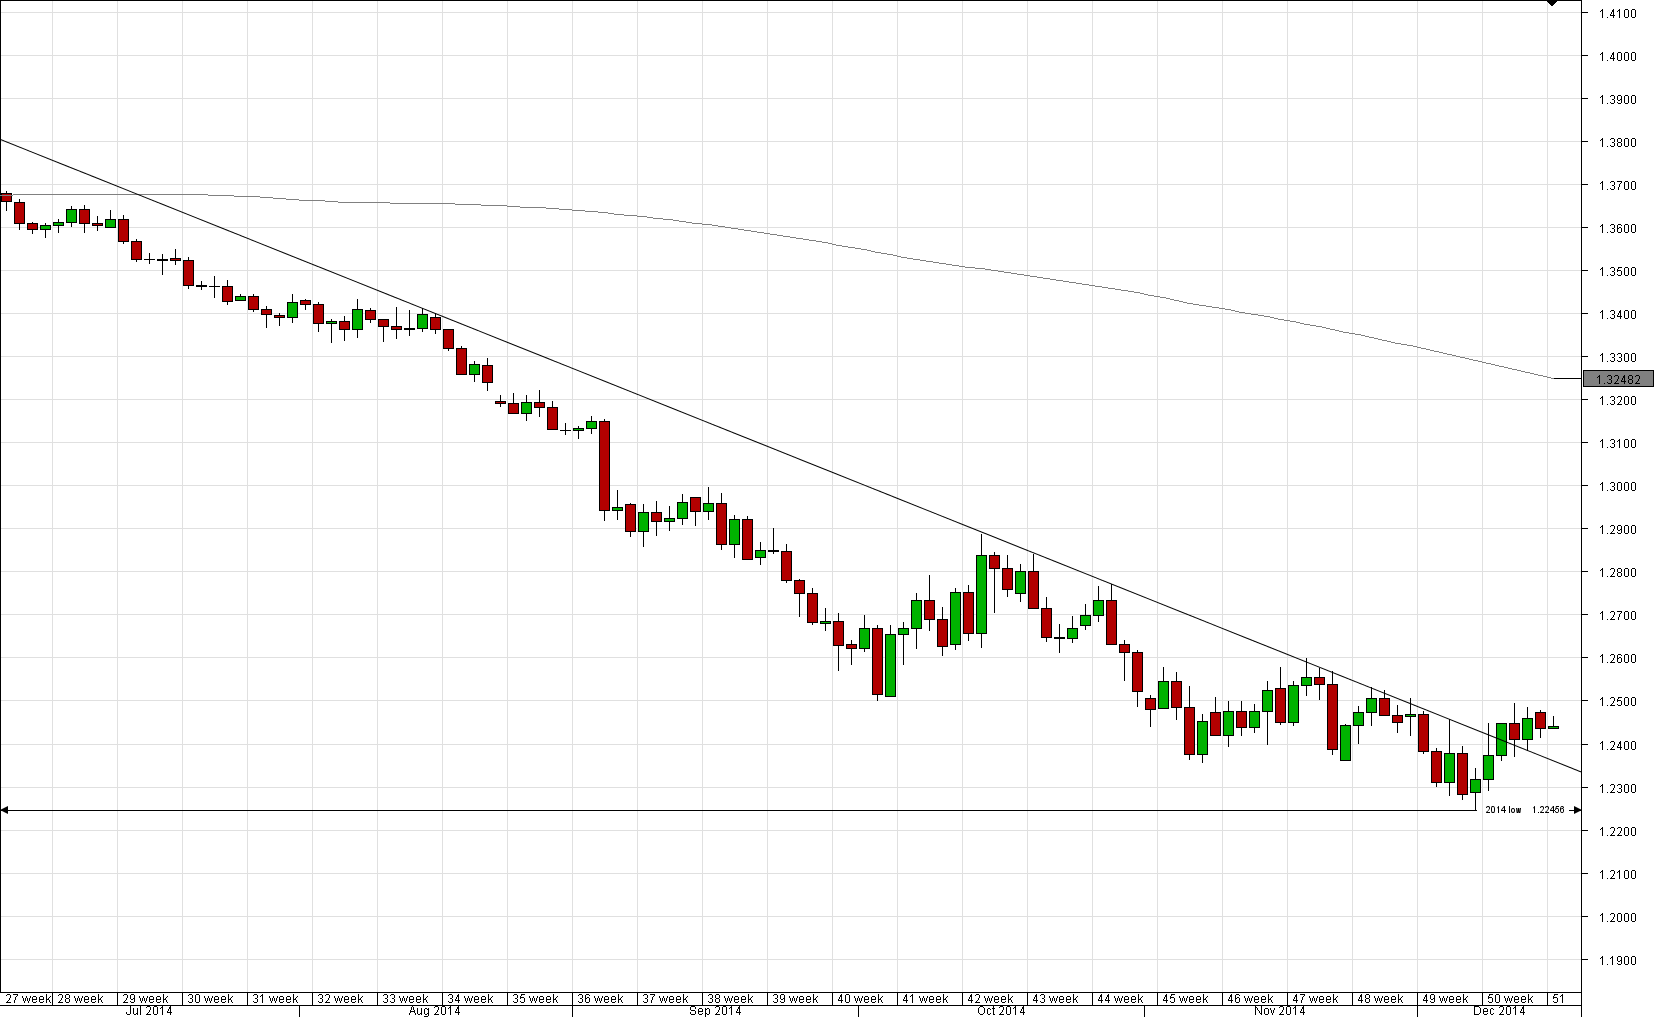
Task: Click the 'Aug 2014' month label
Action: tap(434, 1011)
